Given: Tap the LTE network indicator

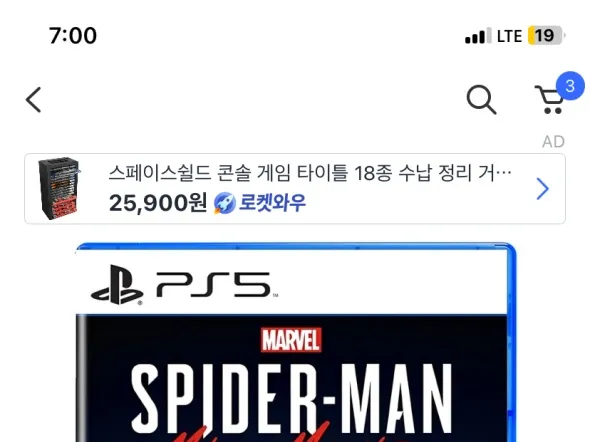Looking at the screenshot, I should (x=509, y=36).
